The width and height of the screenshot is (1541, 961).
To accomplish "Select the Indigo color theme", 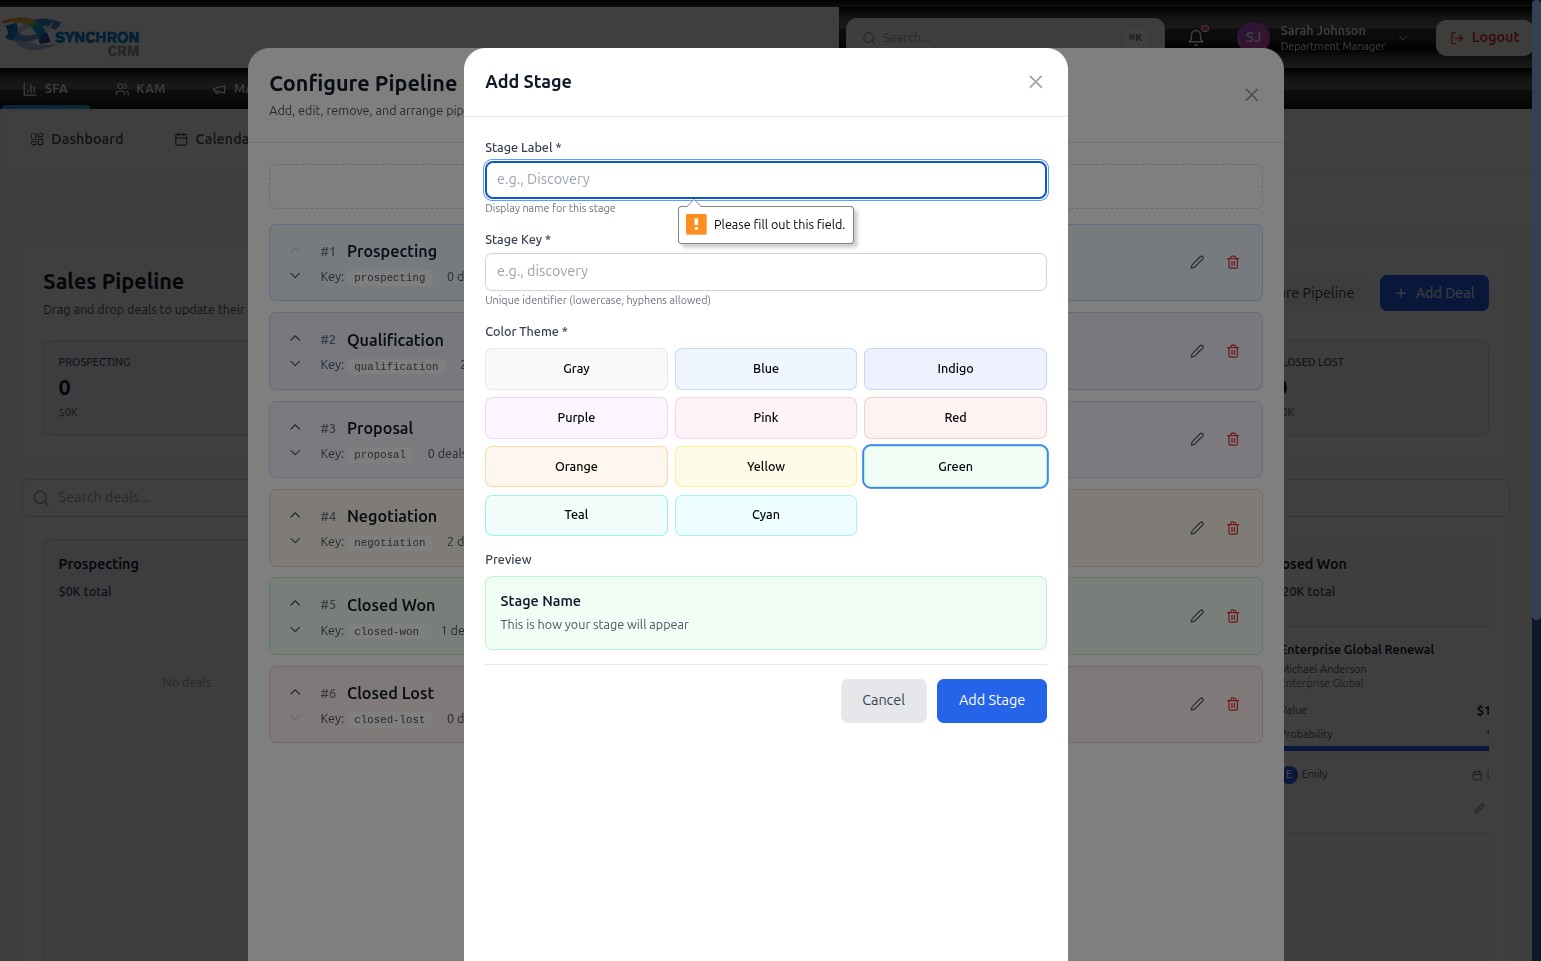I will tap(955, 369).
